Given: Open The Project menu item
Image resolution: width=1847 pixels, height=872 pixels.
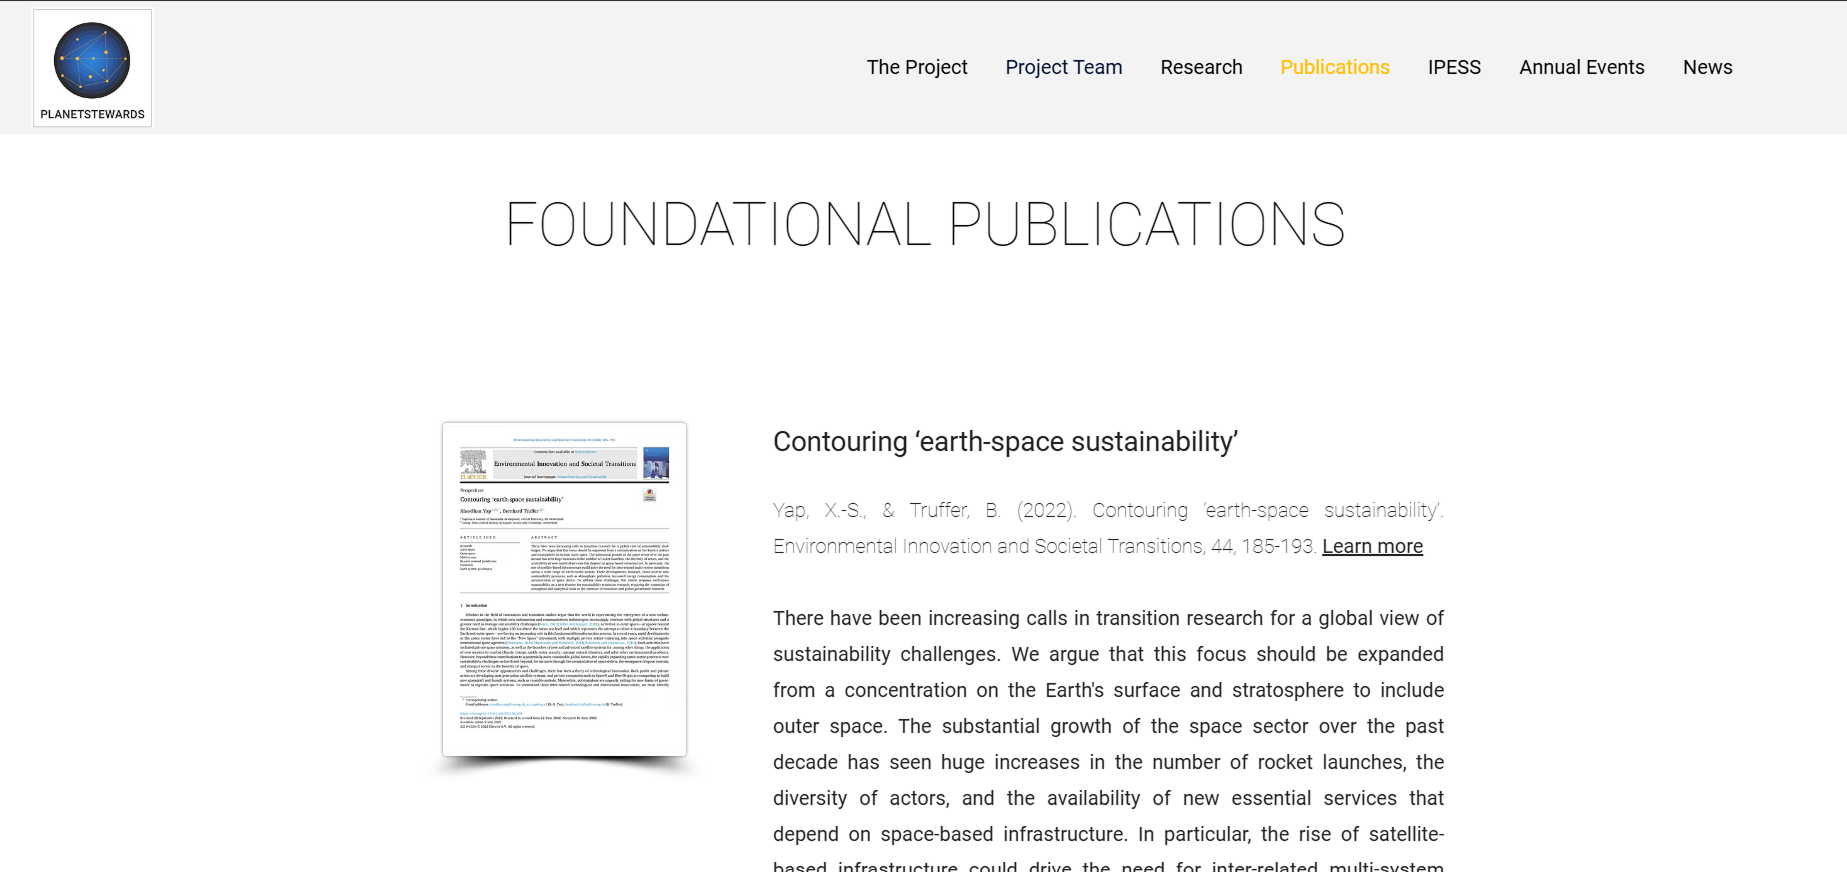Looking at the screenshot, I should 917,67.
